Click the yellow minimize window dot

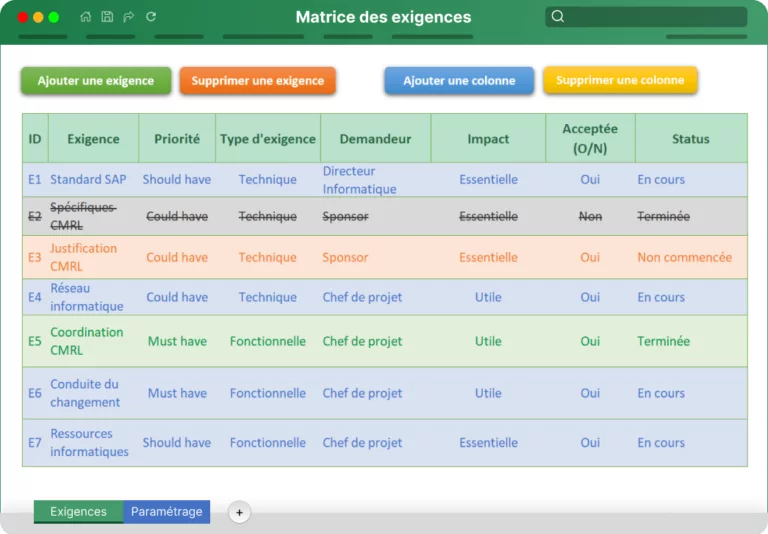[x=38, y=18]
